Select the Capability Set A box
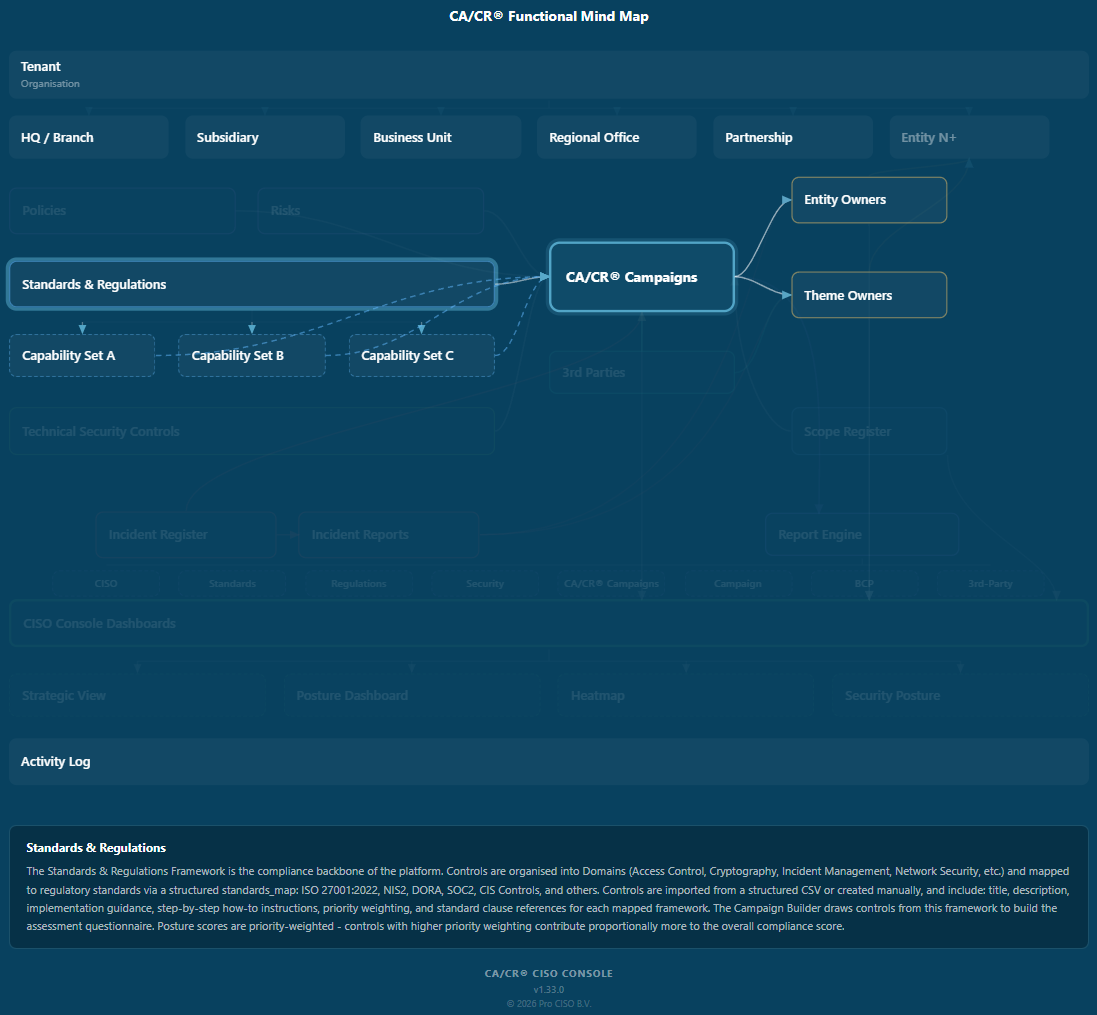1097x1015 pixels. [82, 355]
